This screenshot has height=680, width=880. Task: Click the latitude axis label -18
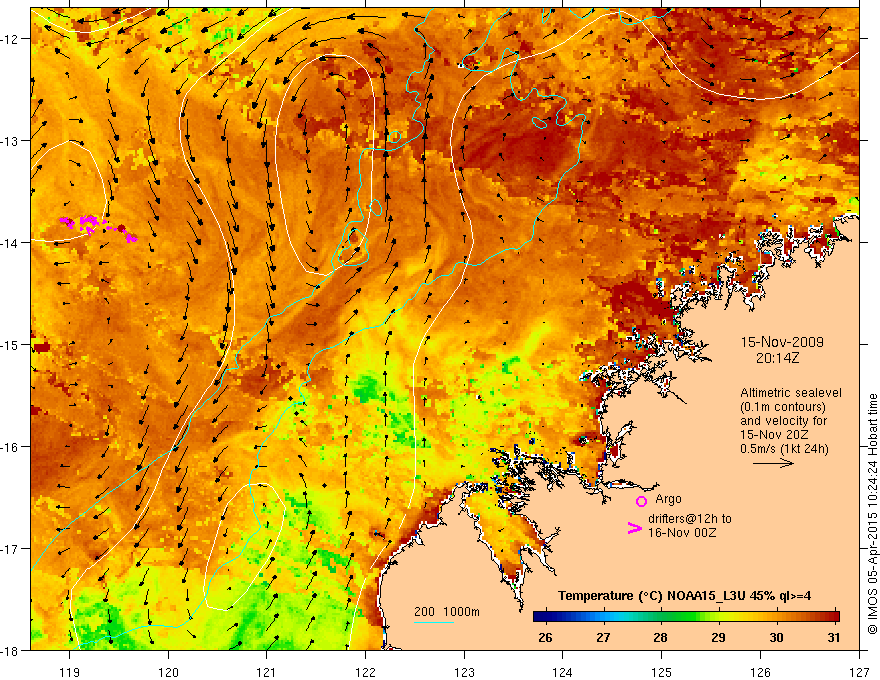(x=10, y=650)
